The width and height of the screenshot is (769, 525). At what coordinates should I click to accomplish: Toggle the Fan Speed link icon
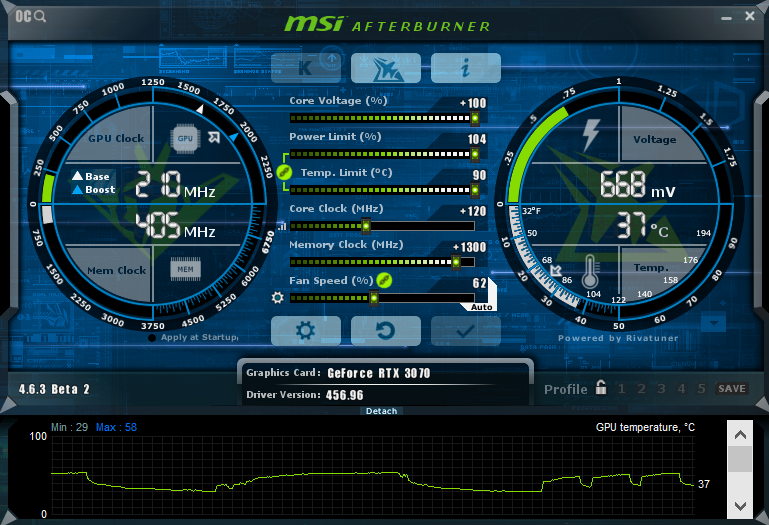384,280
